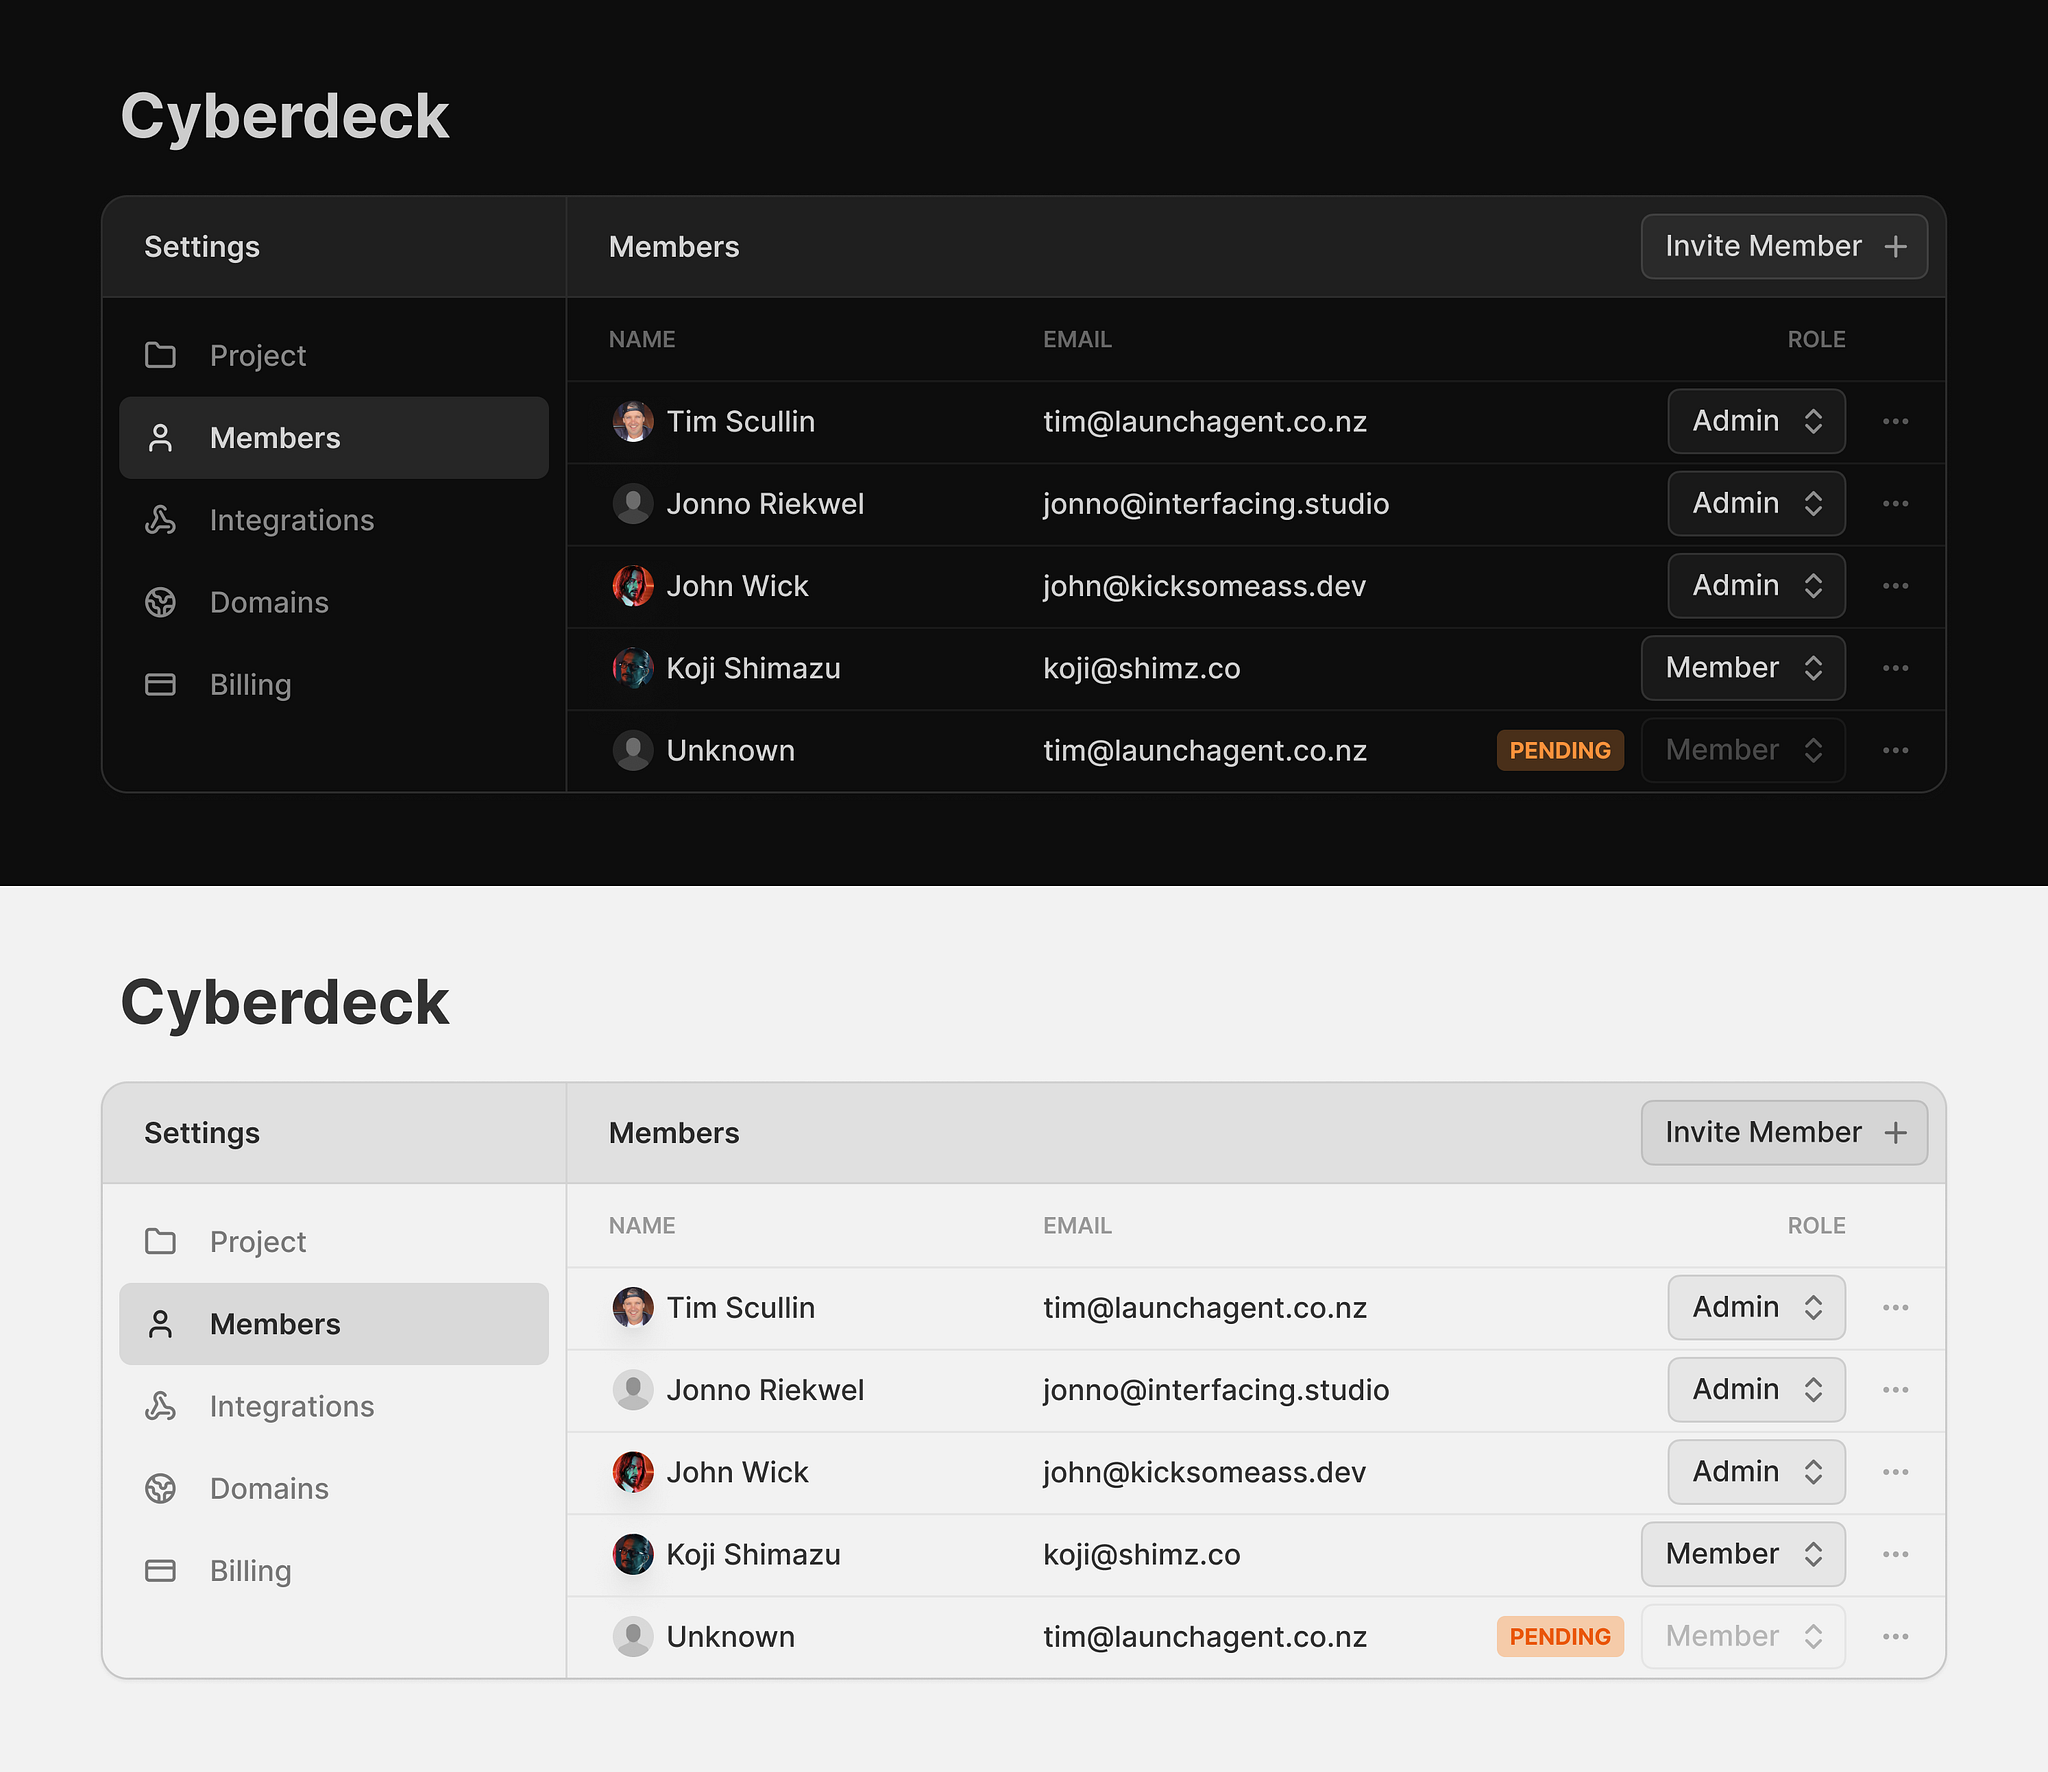The width and height of the screenshot is (2048, 1772).
Task: Toggle Admin role stepper for Jonno Riekwel
Action: (1811, 503)
